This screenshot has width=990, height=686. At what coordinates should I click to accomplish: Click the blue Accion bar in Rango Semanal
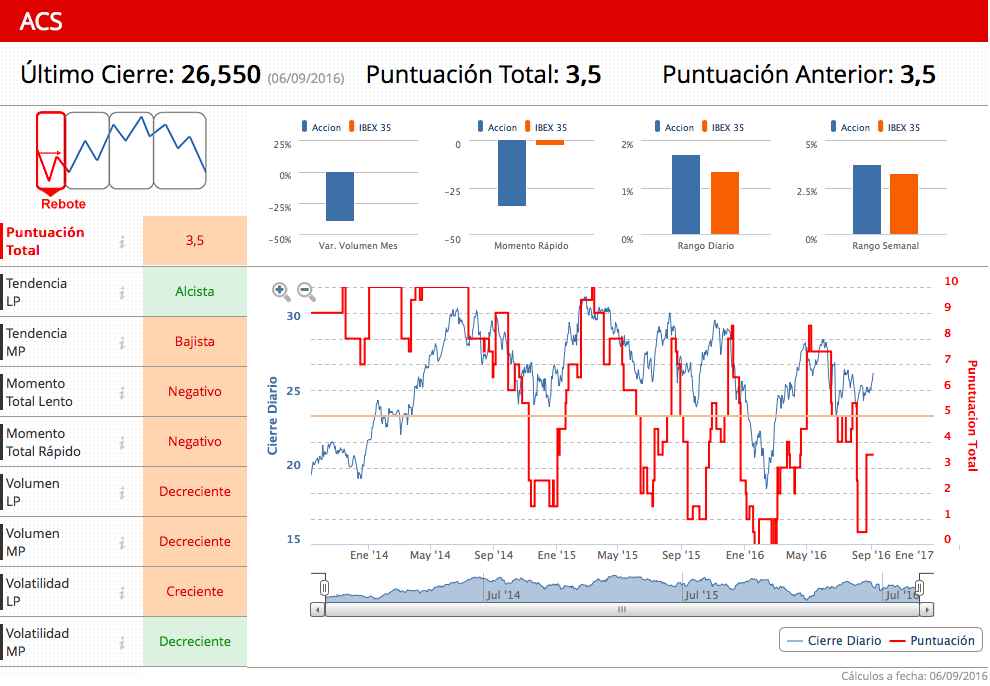point(867,199)
